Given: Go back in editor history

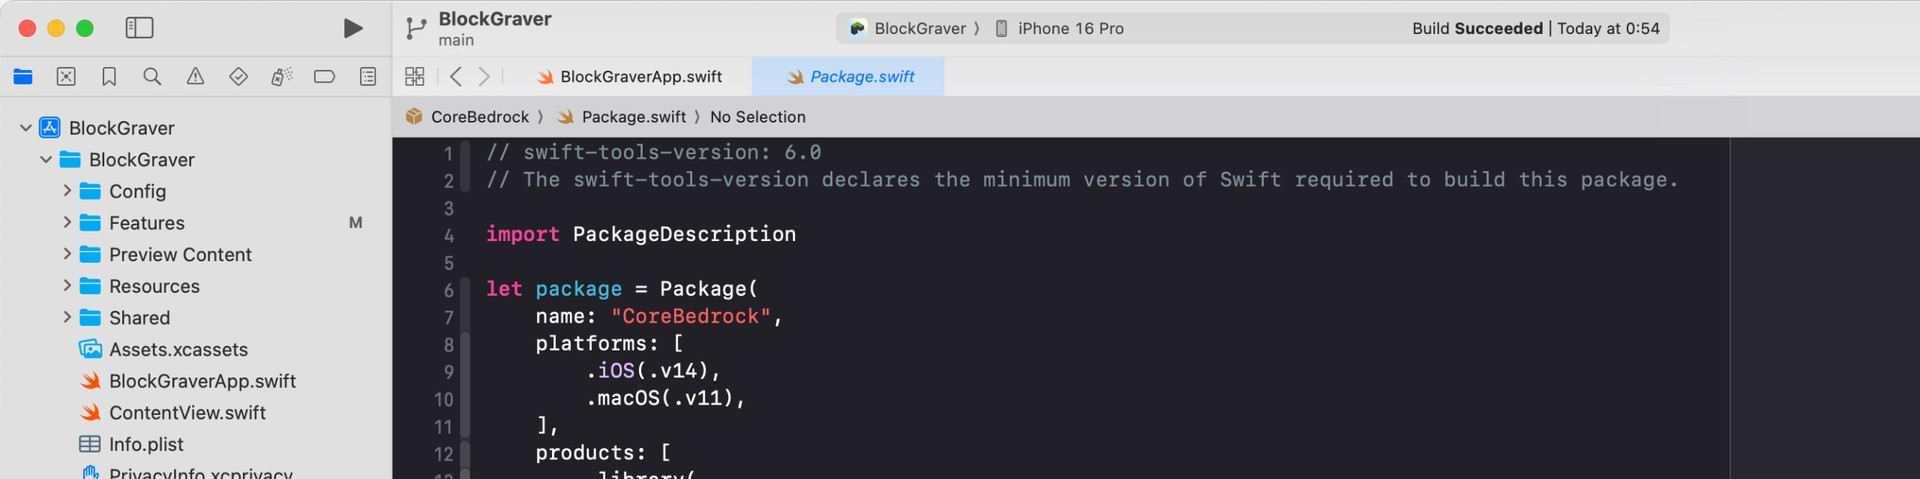Looking at the screenshot, I should pyautogui.click(x=456, y=76).
